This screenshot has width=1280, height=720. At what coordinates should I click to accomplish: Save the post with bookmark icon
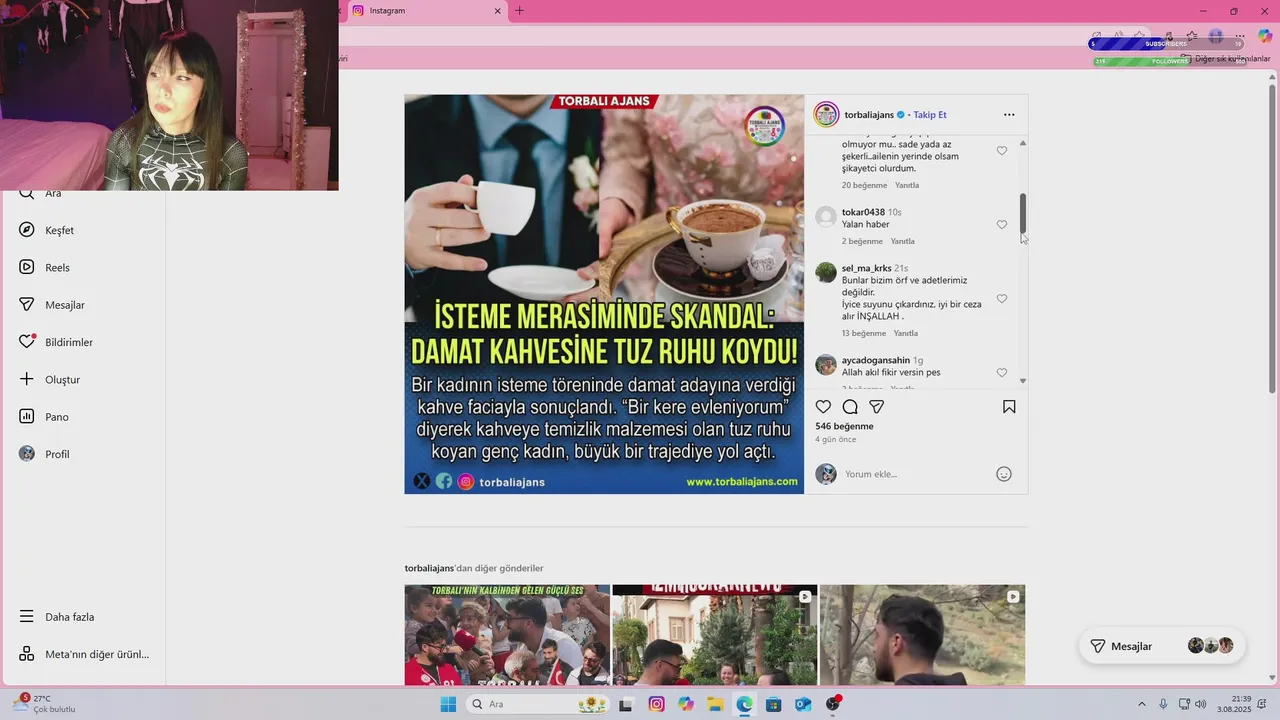tap(1009, 407)
